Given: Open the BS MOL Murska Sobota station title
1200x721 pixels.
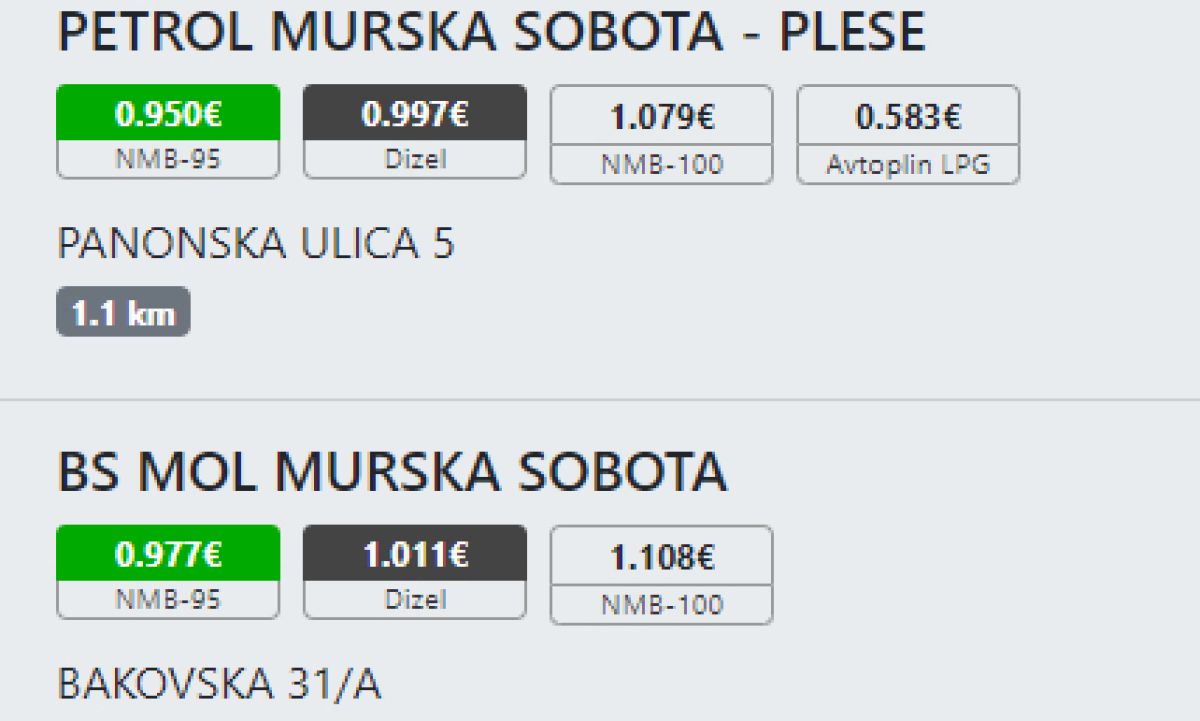Looking at the screenshot, I should tap(392, 473).
